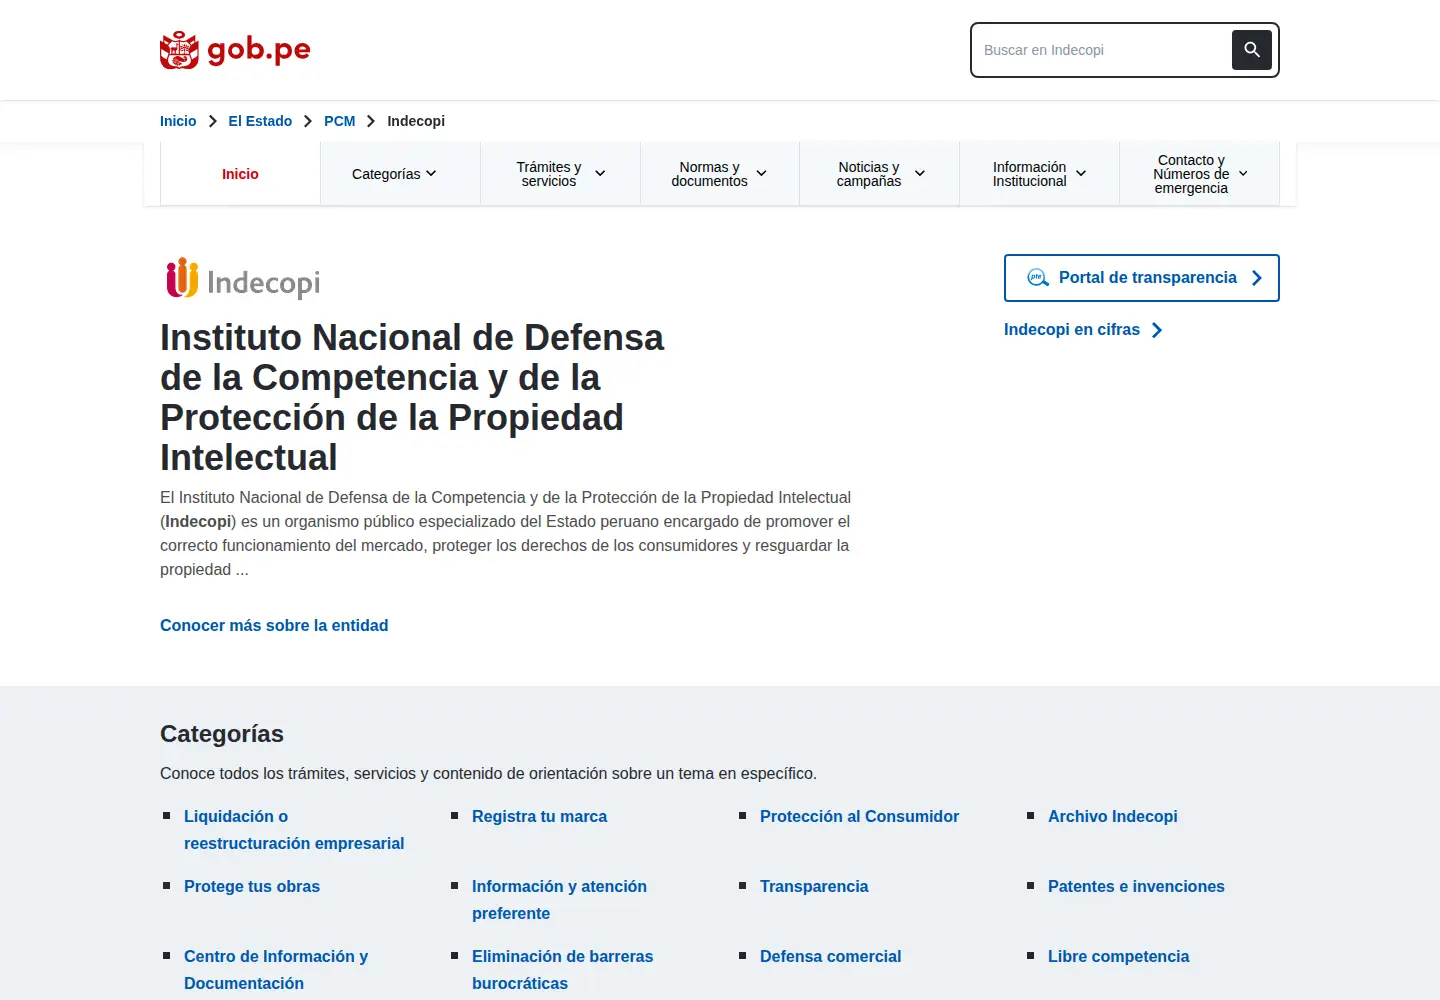Expand the Información Institucional menu
Screen dimensions: 1440x1000
click(x=1039, y=174)
